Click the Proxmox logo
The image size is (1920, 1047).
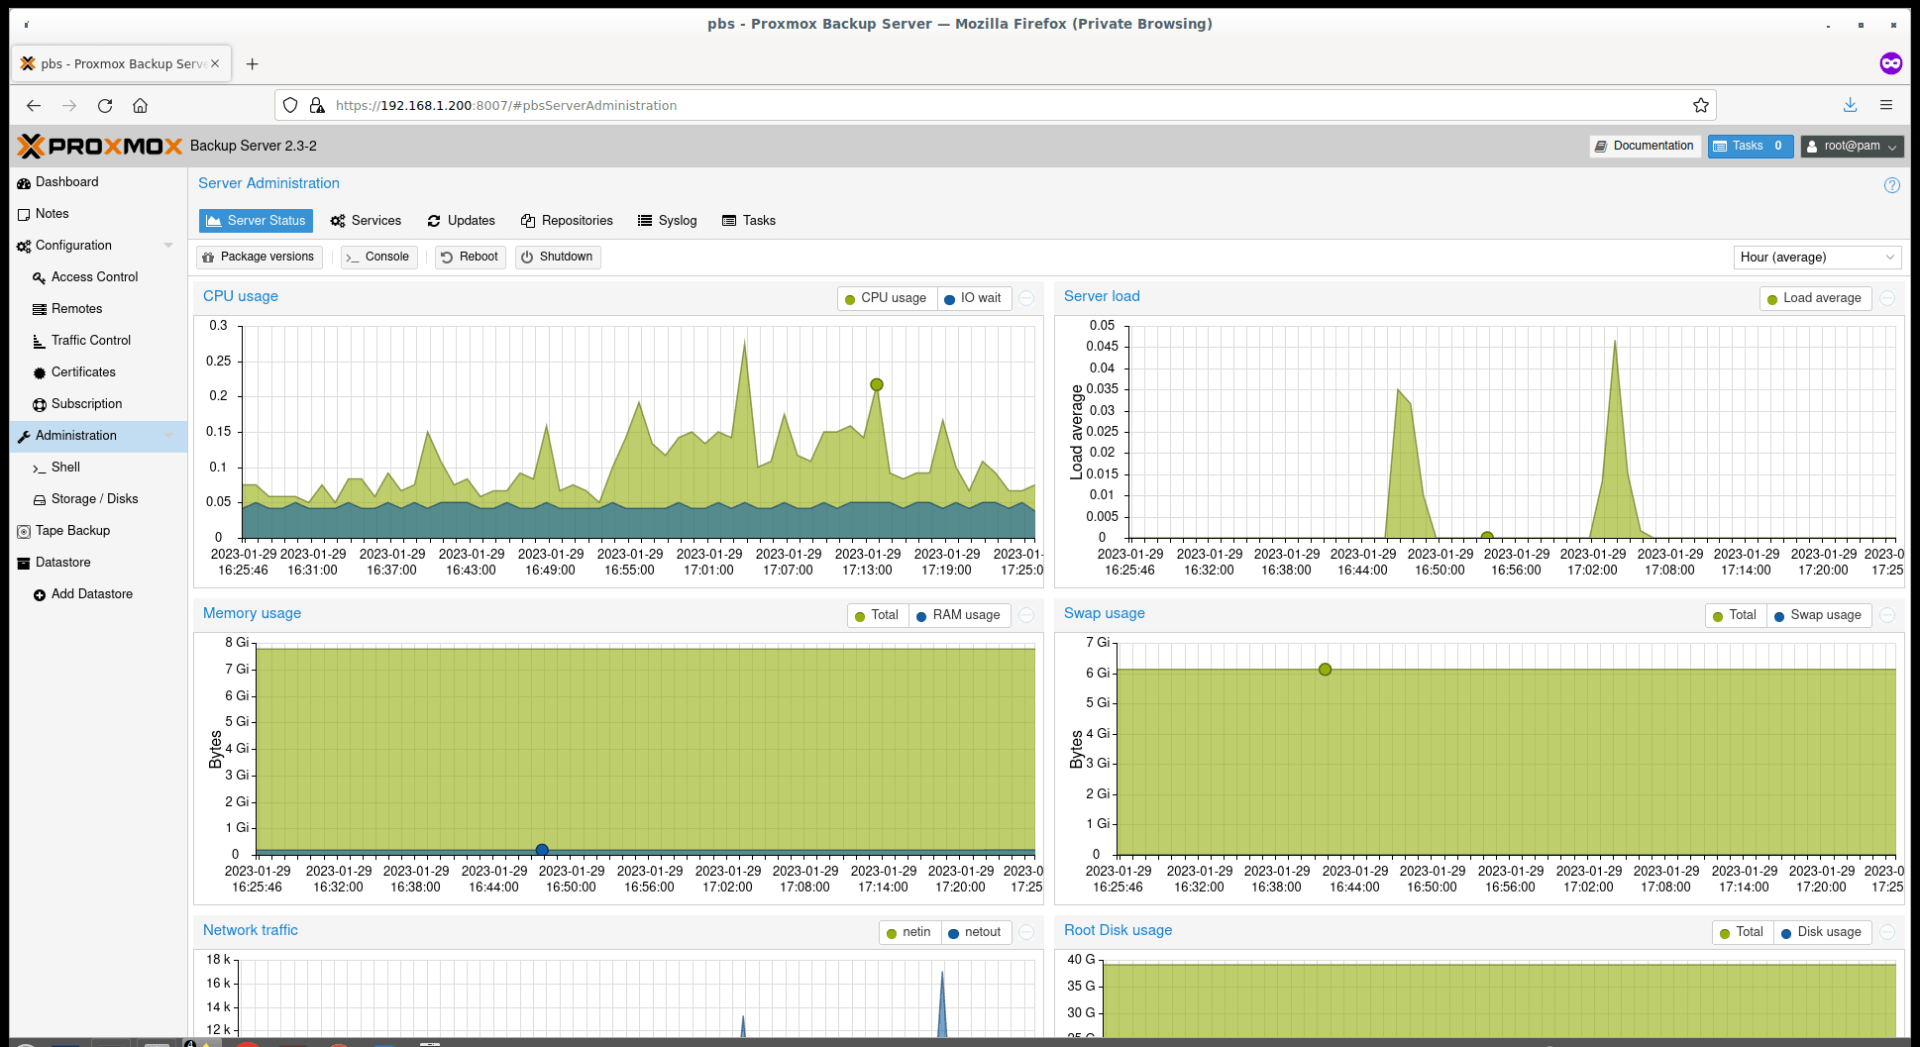click(x=100, y=145)
